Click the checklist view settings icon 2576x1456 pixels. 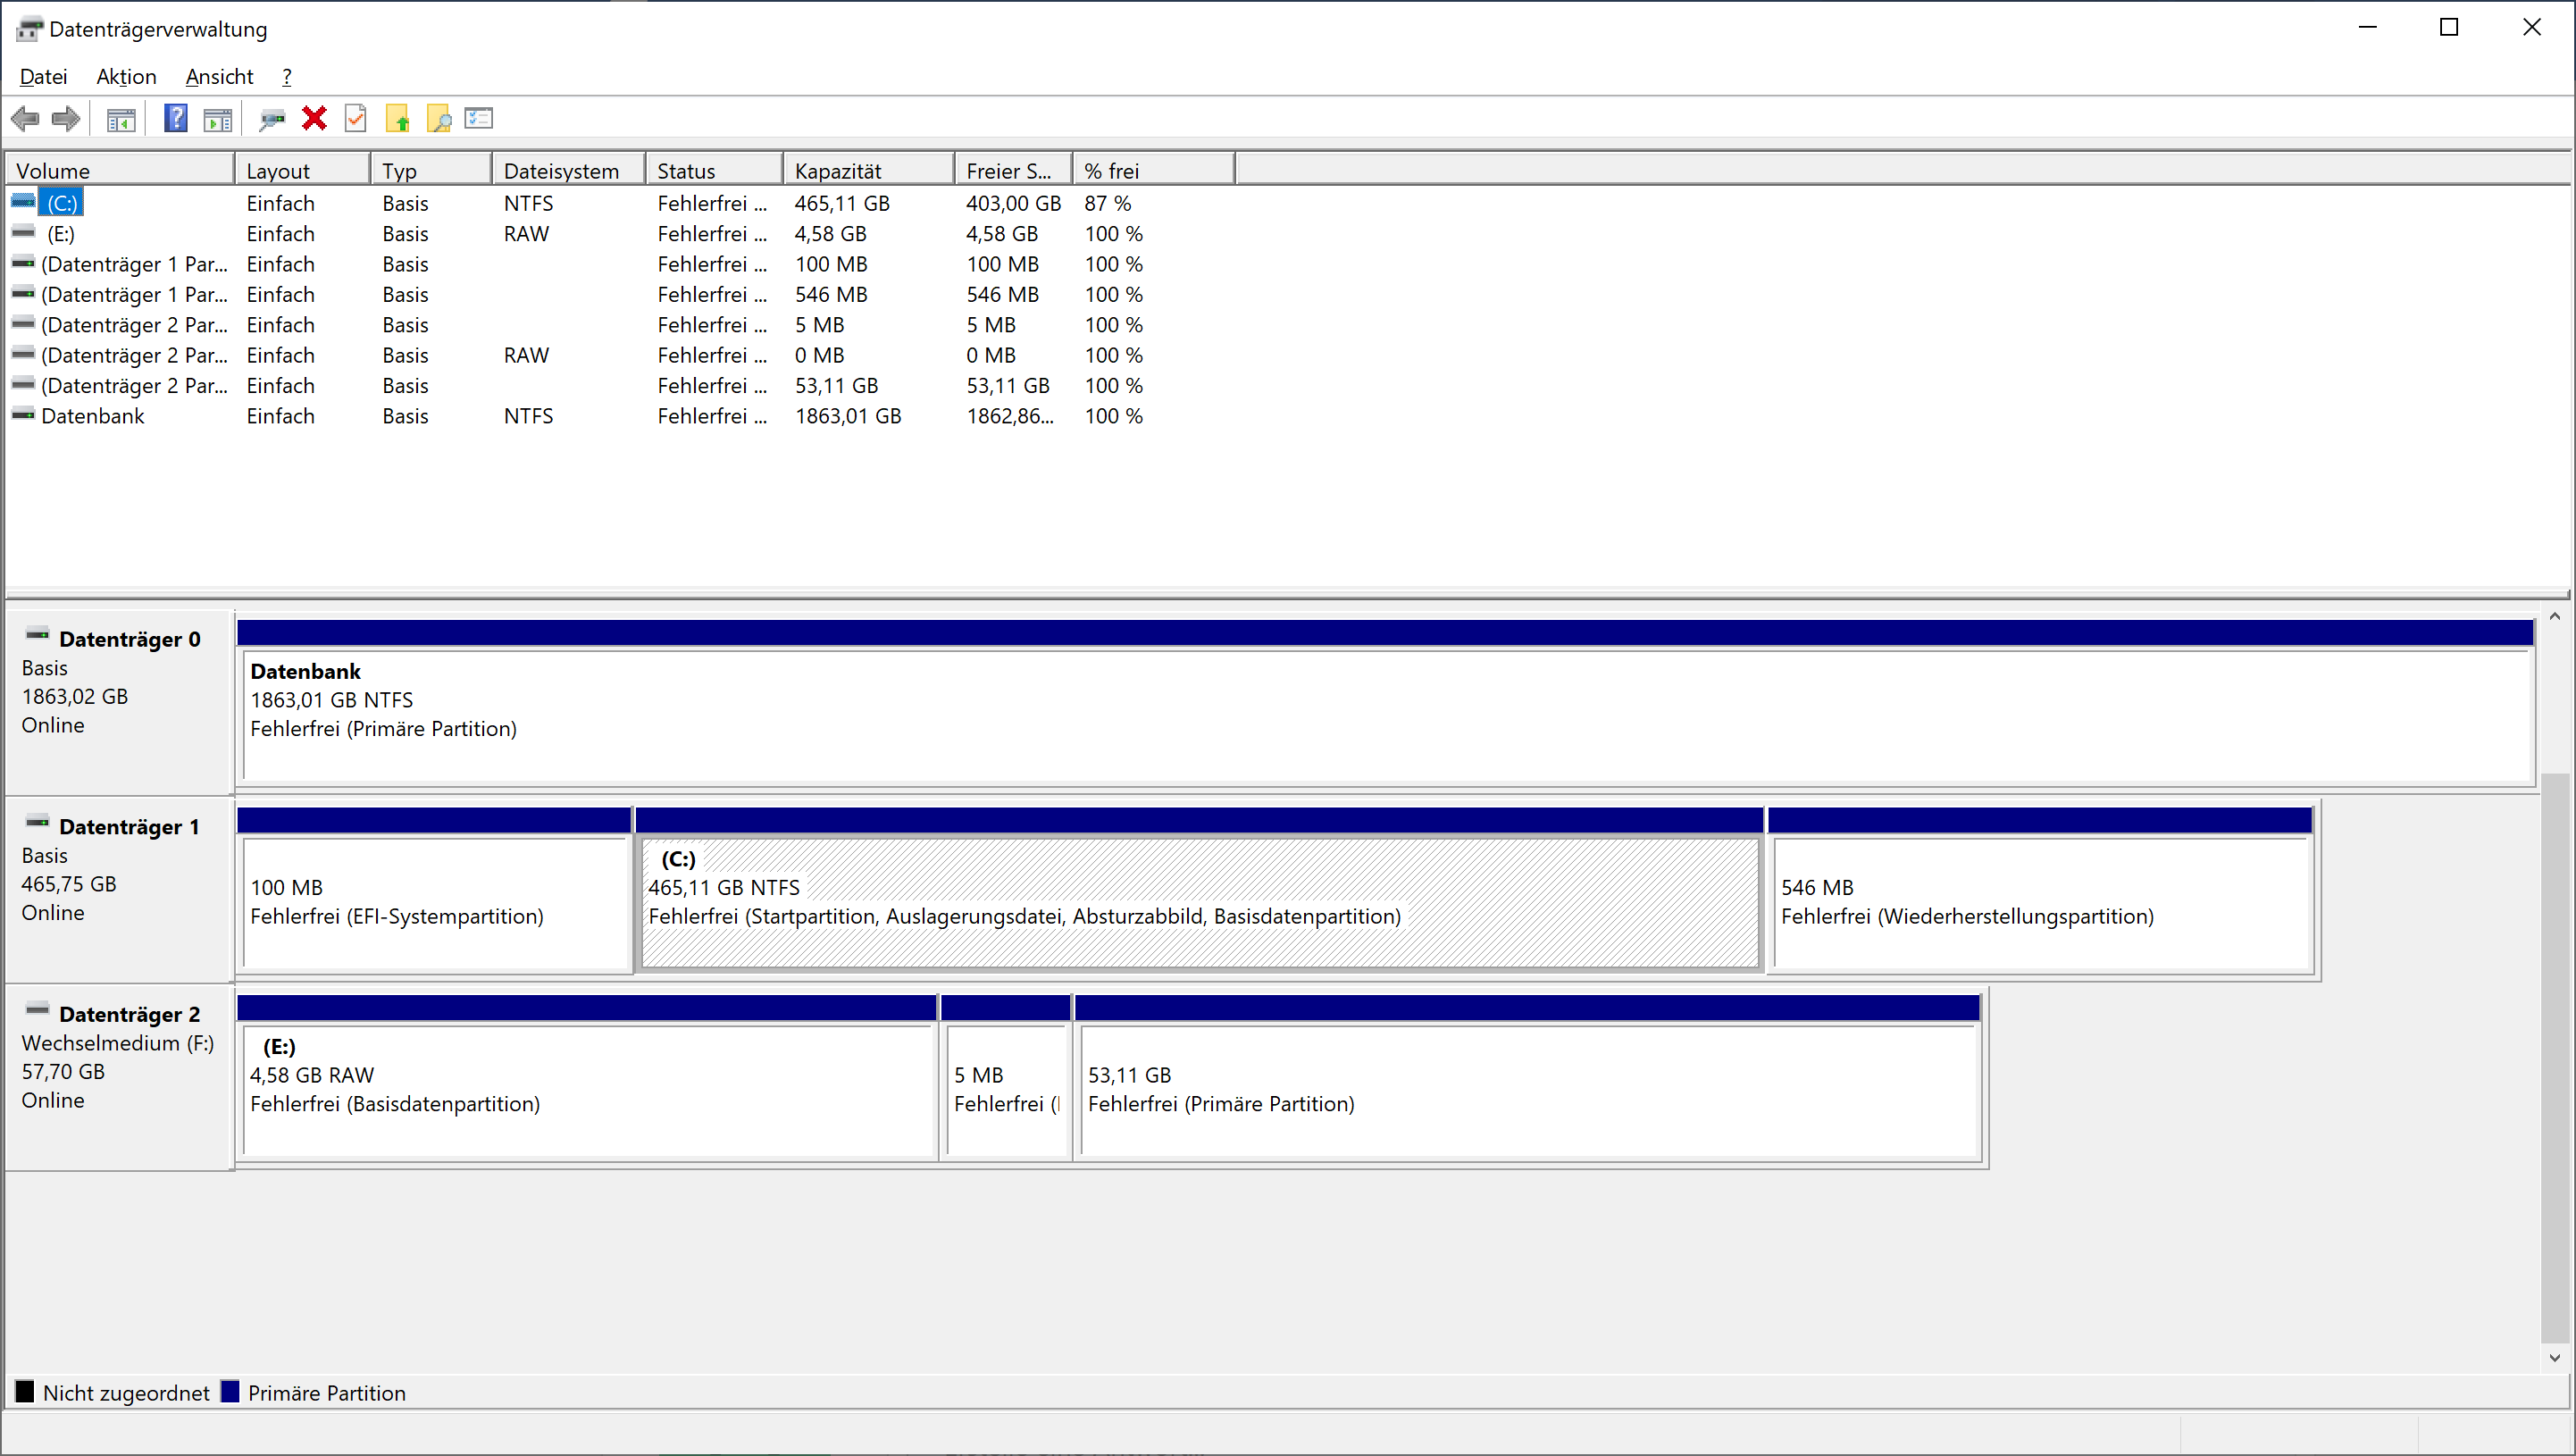click(x=479, y=119)
